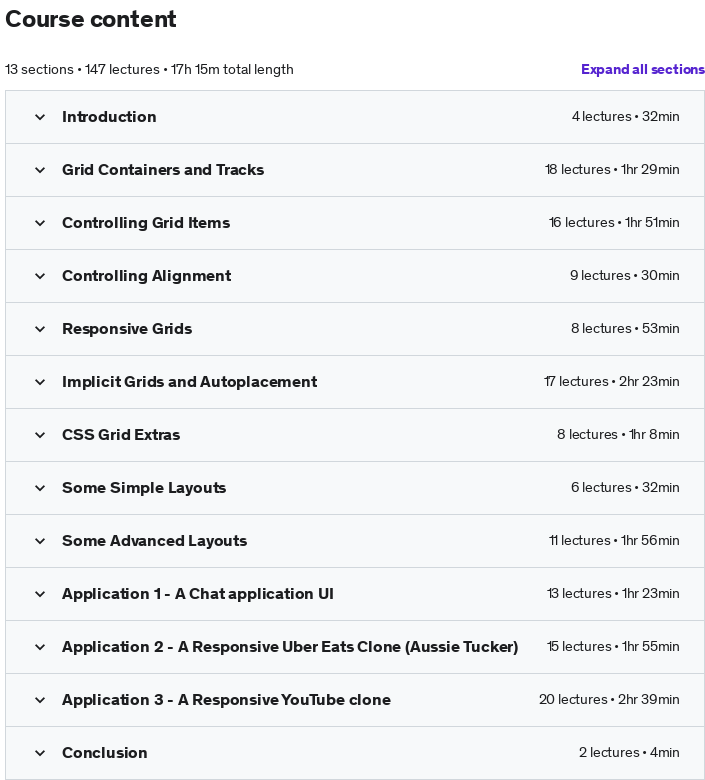705x780 pixels.
Task: Click '11 lectures • 1hr 56min' text
Action: [x=614, y=540]
